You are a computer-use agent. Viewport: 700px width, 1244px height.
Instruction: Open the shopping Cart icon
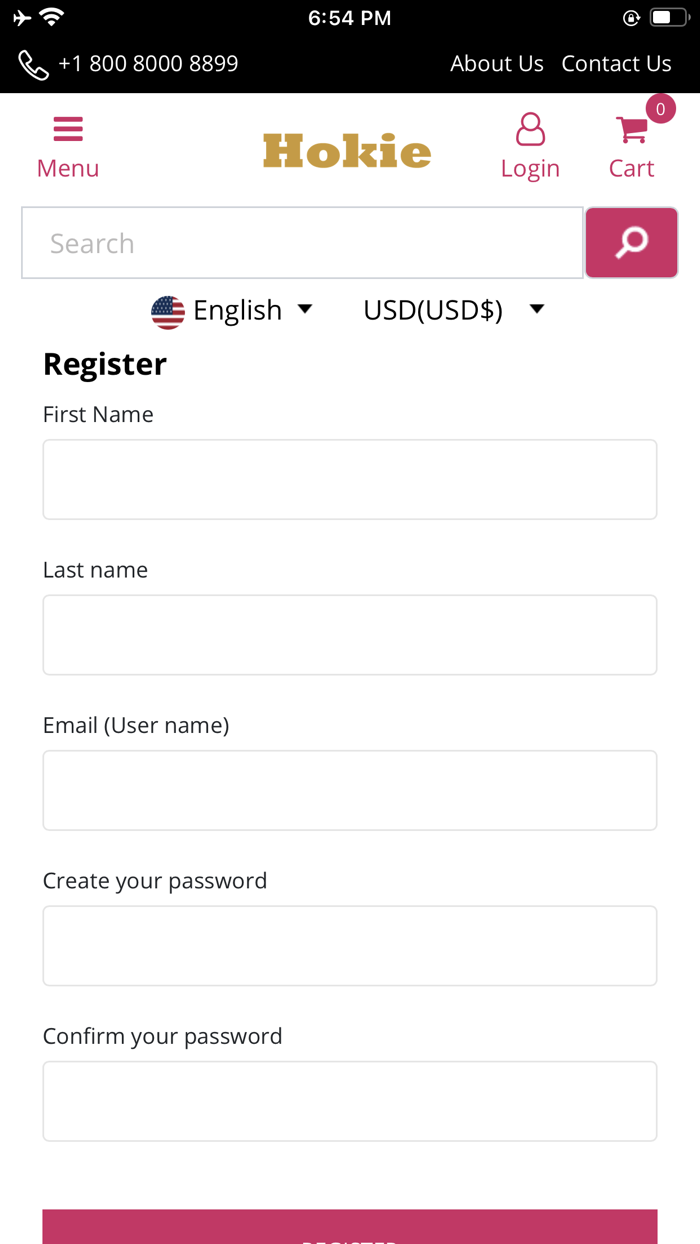(631, 131)
